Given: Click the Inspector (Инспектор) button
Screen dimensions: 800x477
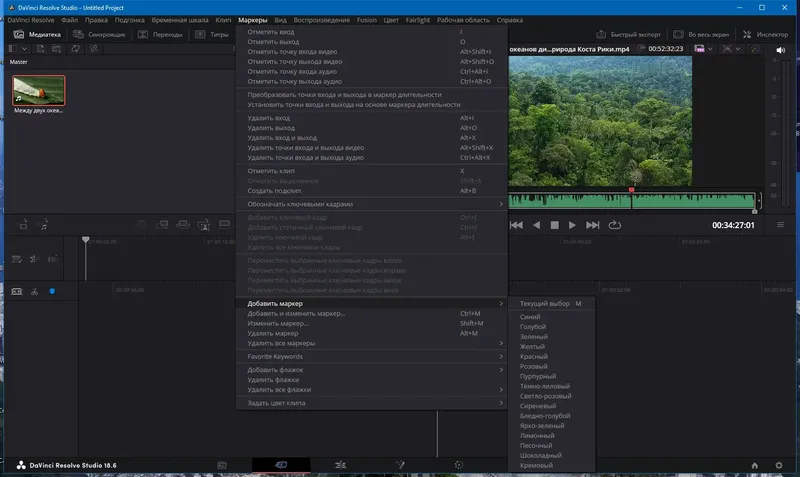Looking at the screenshot, I should pos(767,34).
